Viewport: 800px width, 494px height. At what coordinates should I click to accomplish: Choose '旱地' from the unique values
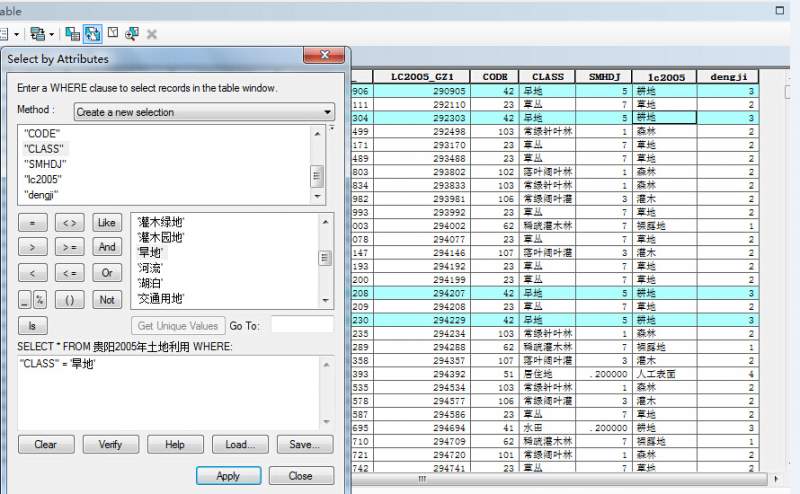coord(150,253)
